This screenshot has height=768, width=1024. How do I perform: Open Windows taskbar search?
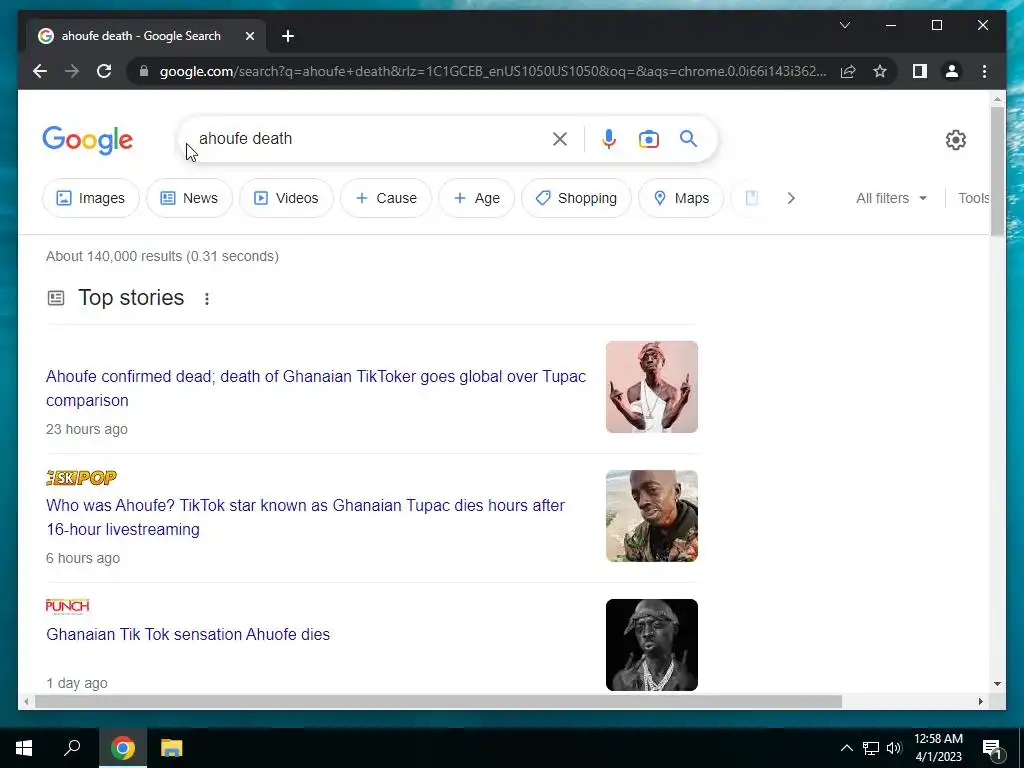[72, 748]
